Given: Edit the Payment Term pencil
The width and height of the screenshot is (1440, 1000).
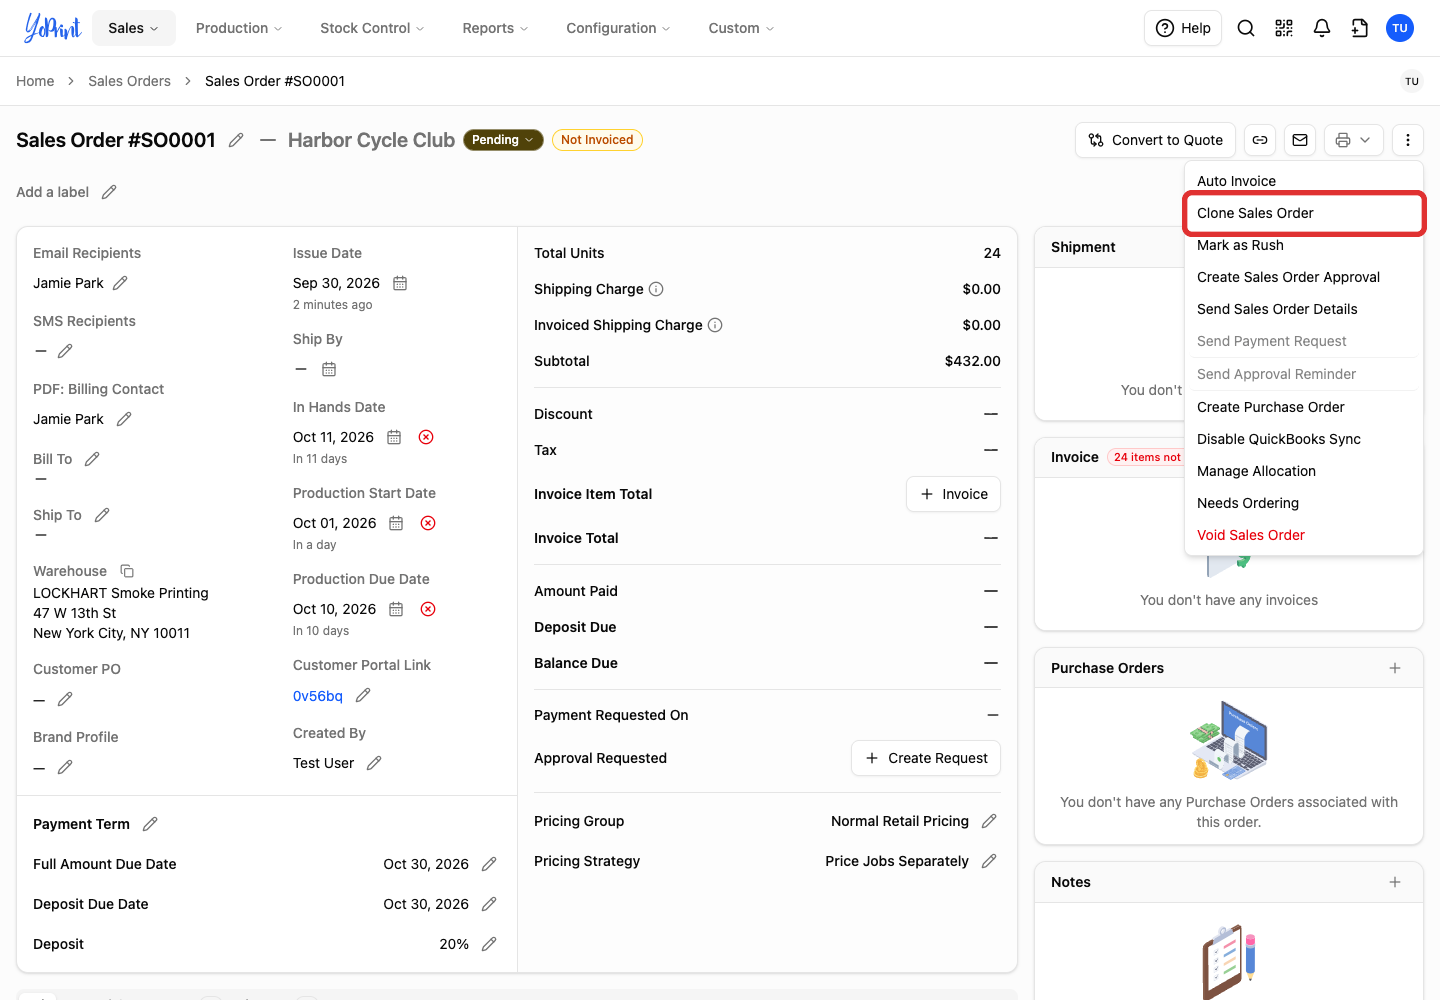Looking at the screenshot, I should pos(150,824).
